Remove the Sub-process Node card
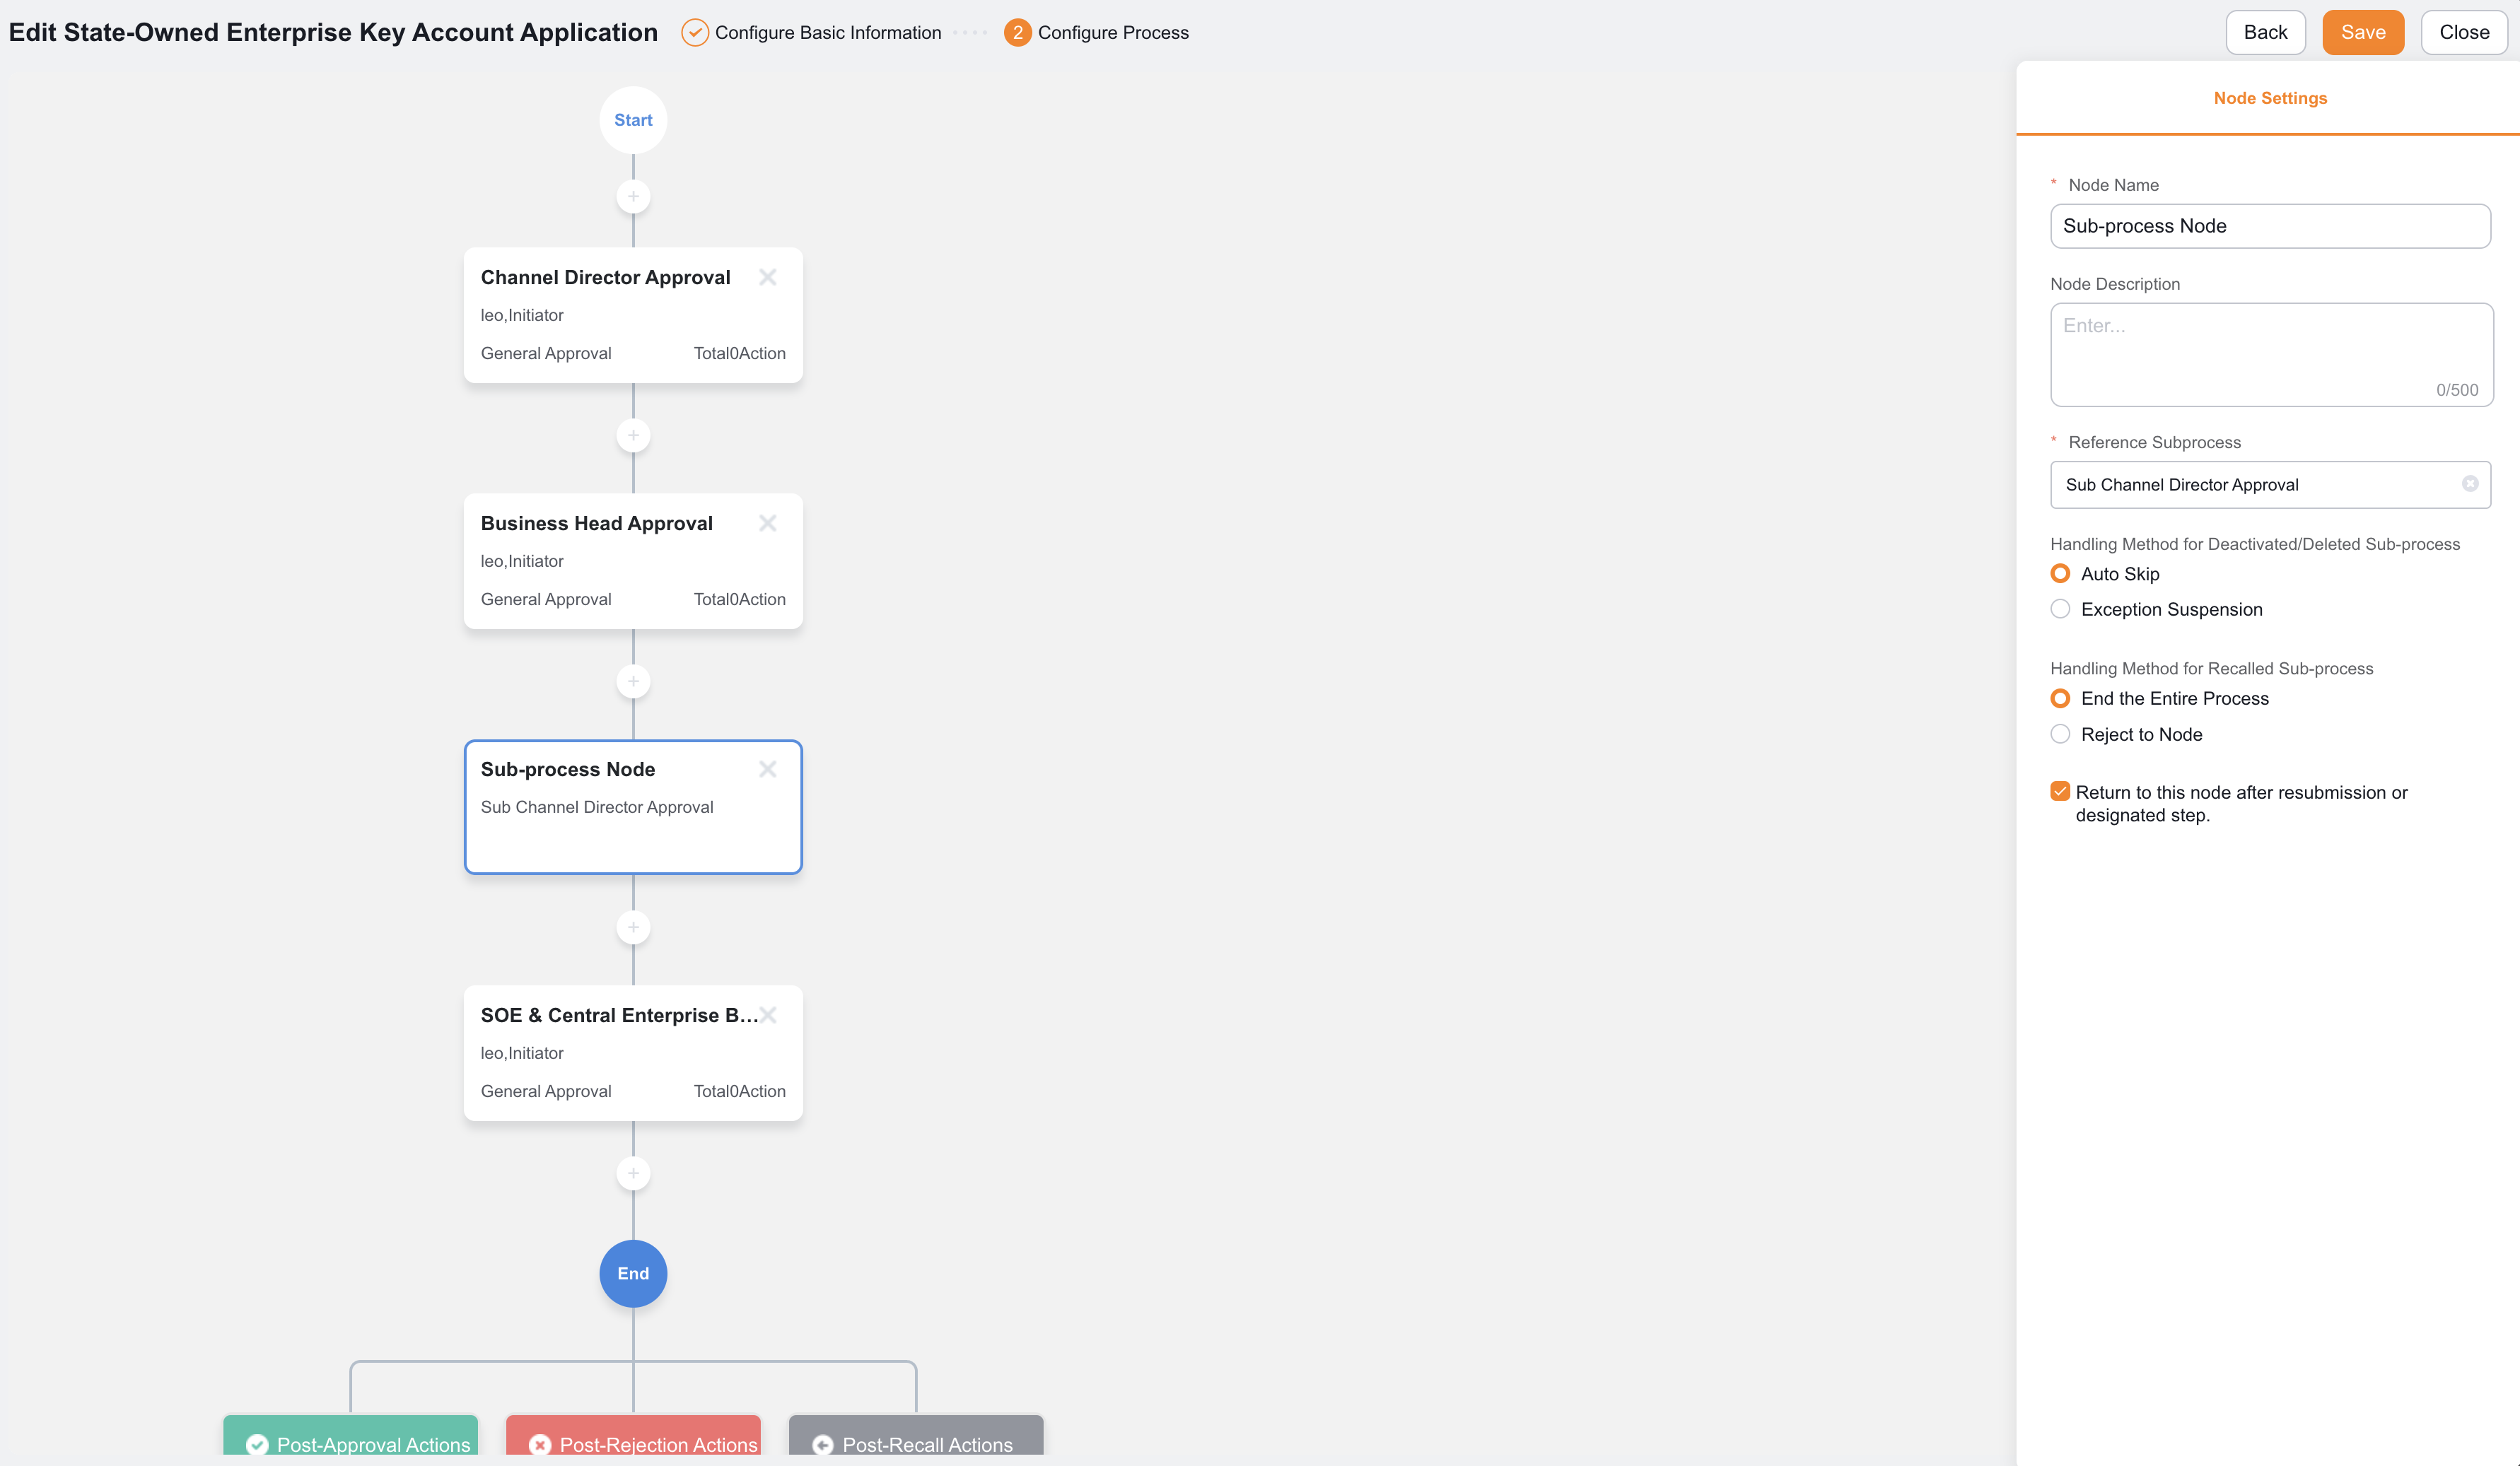Image resolution: width=2520 pixels, height=1466 pixels. (768, 769)
